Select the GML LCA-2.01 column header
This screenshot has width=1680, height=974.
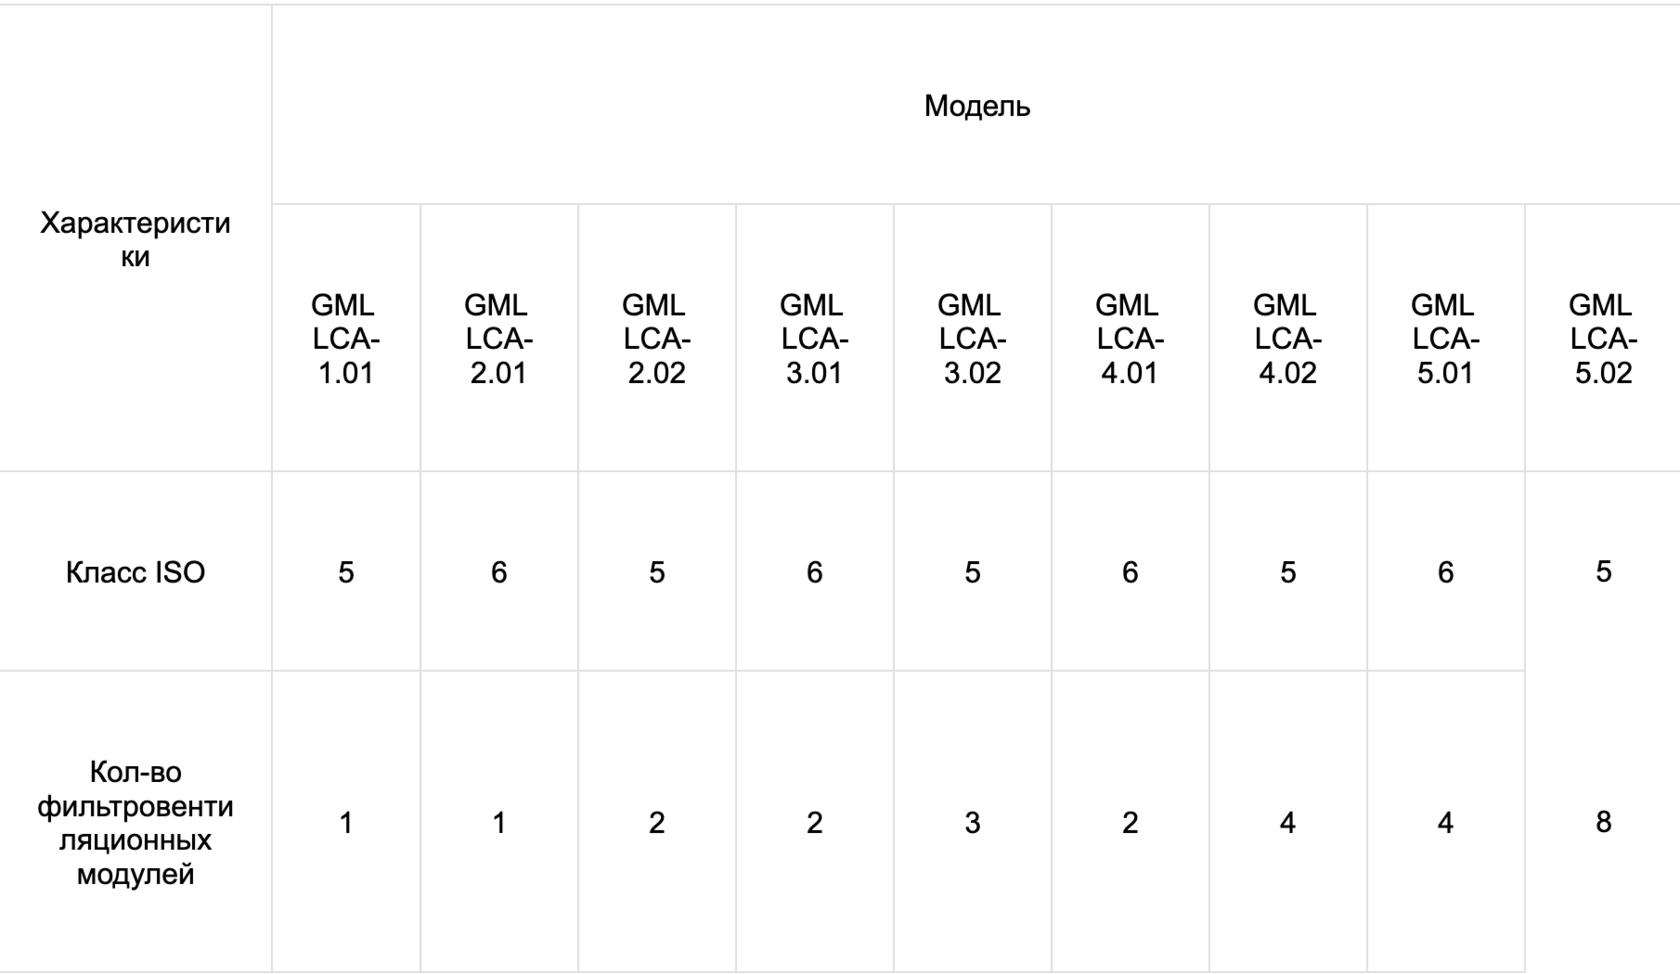(x=499, y=339)
